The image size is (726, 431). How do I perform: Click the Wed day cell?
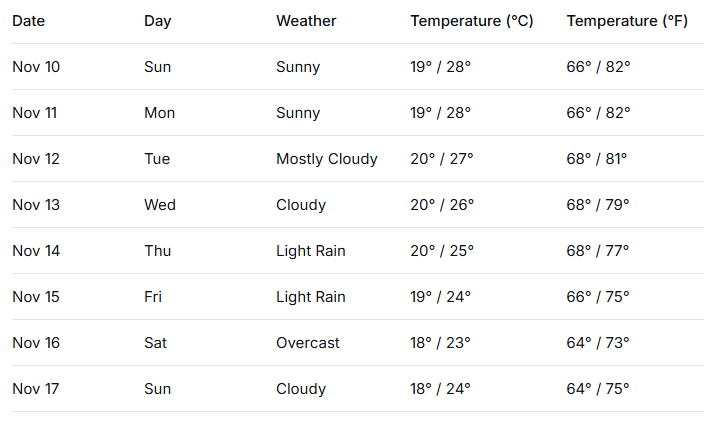click(160, 205)
